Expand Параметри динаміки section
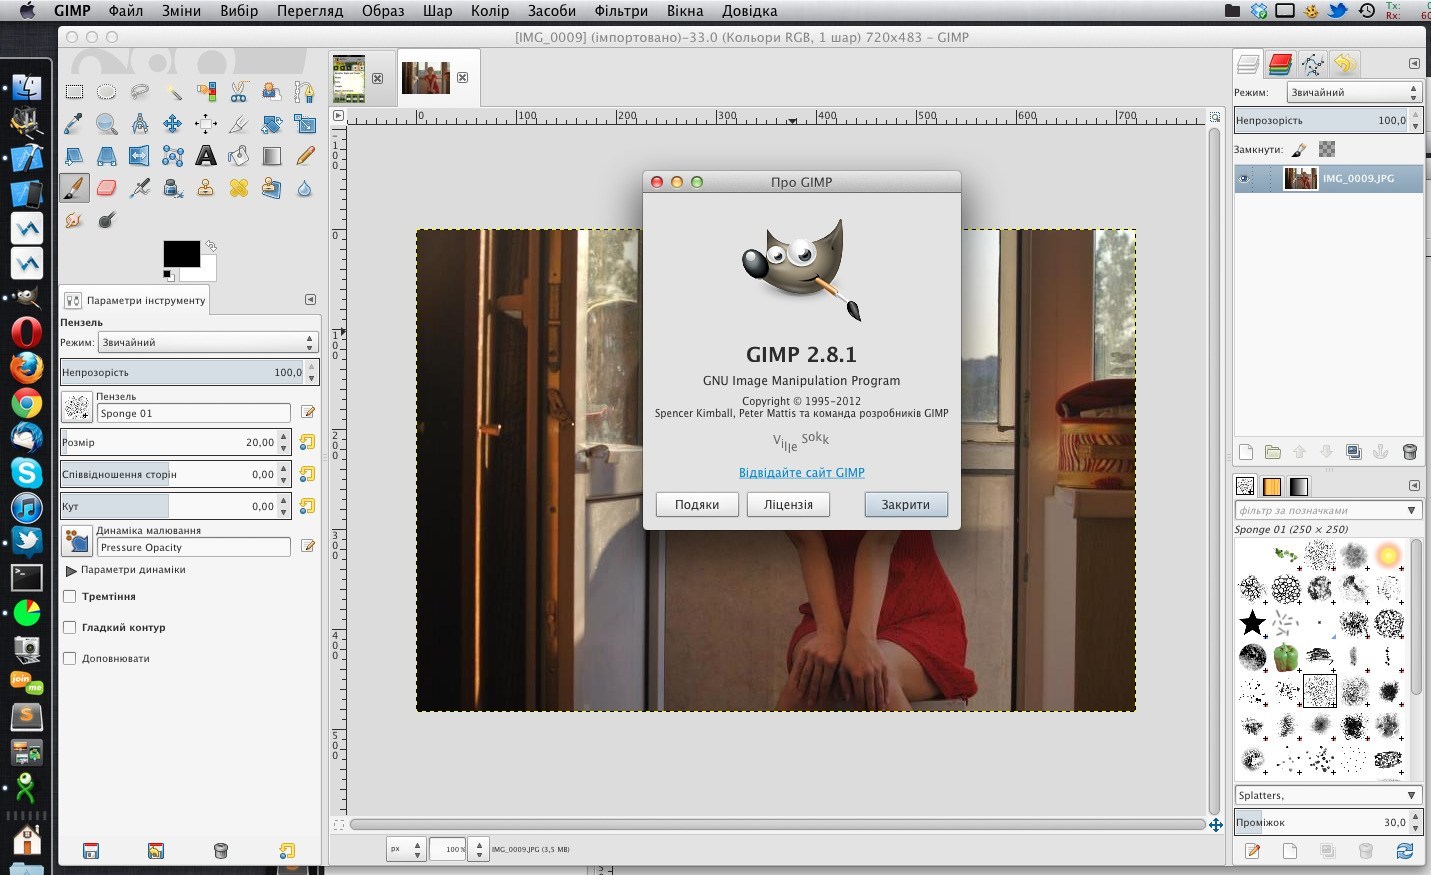The height and width of the screenshot is (875, 1431). pos(71,570)
